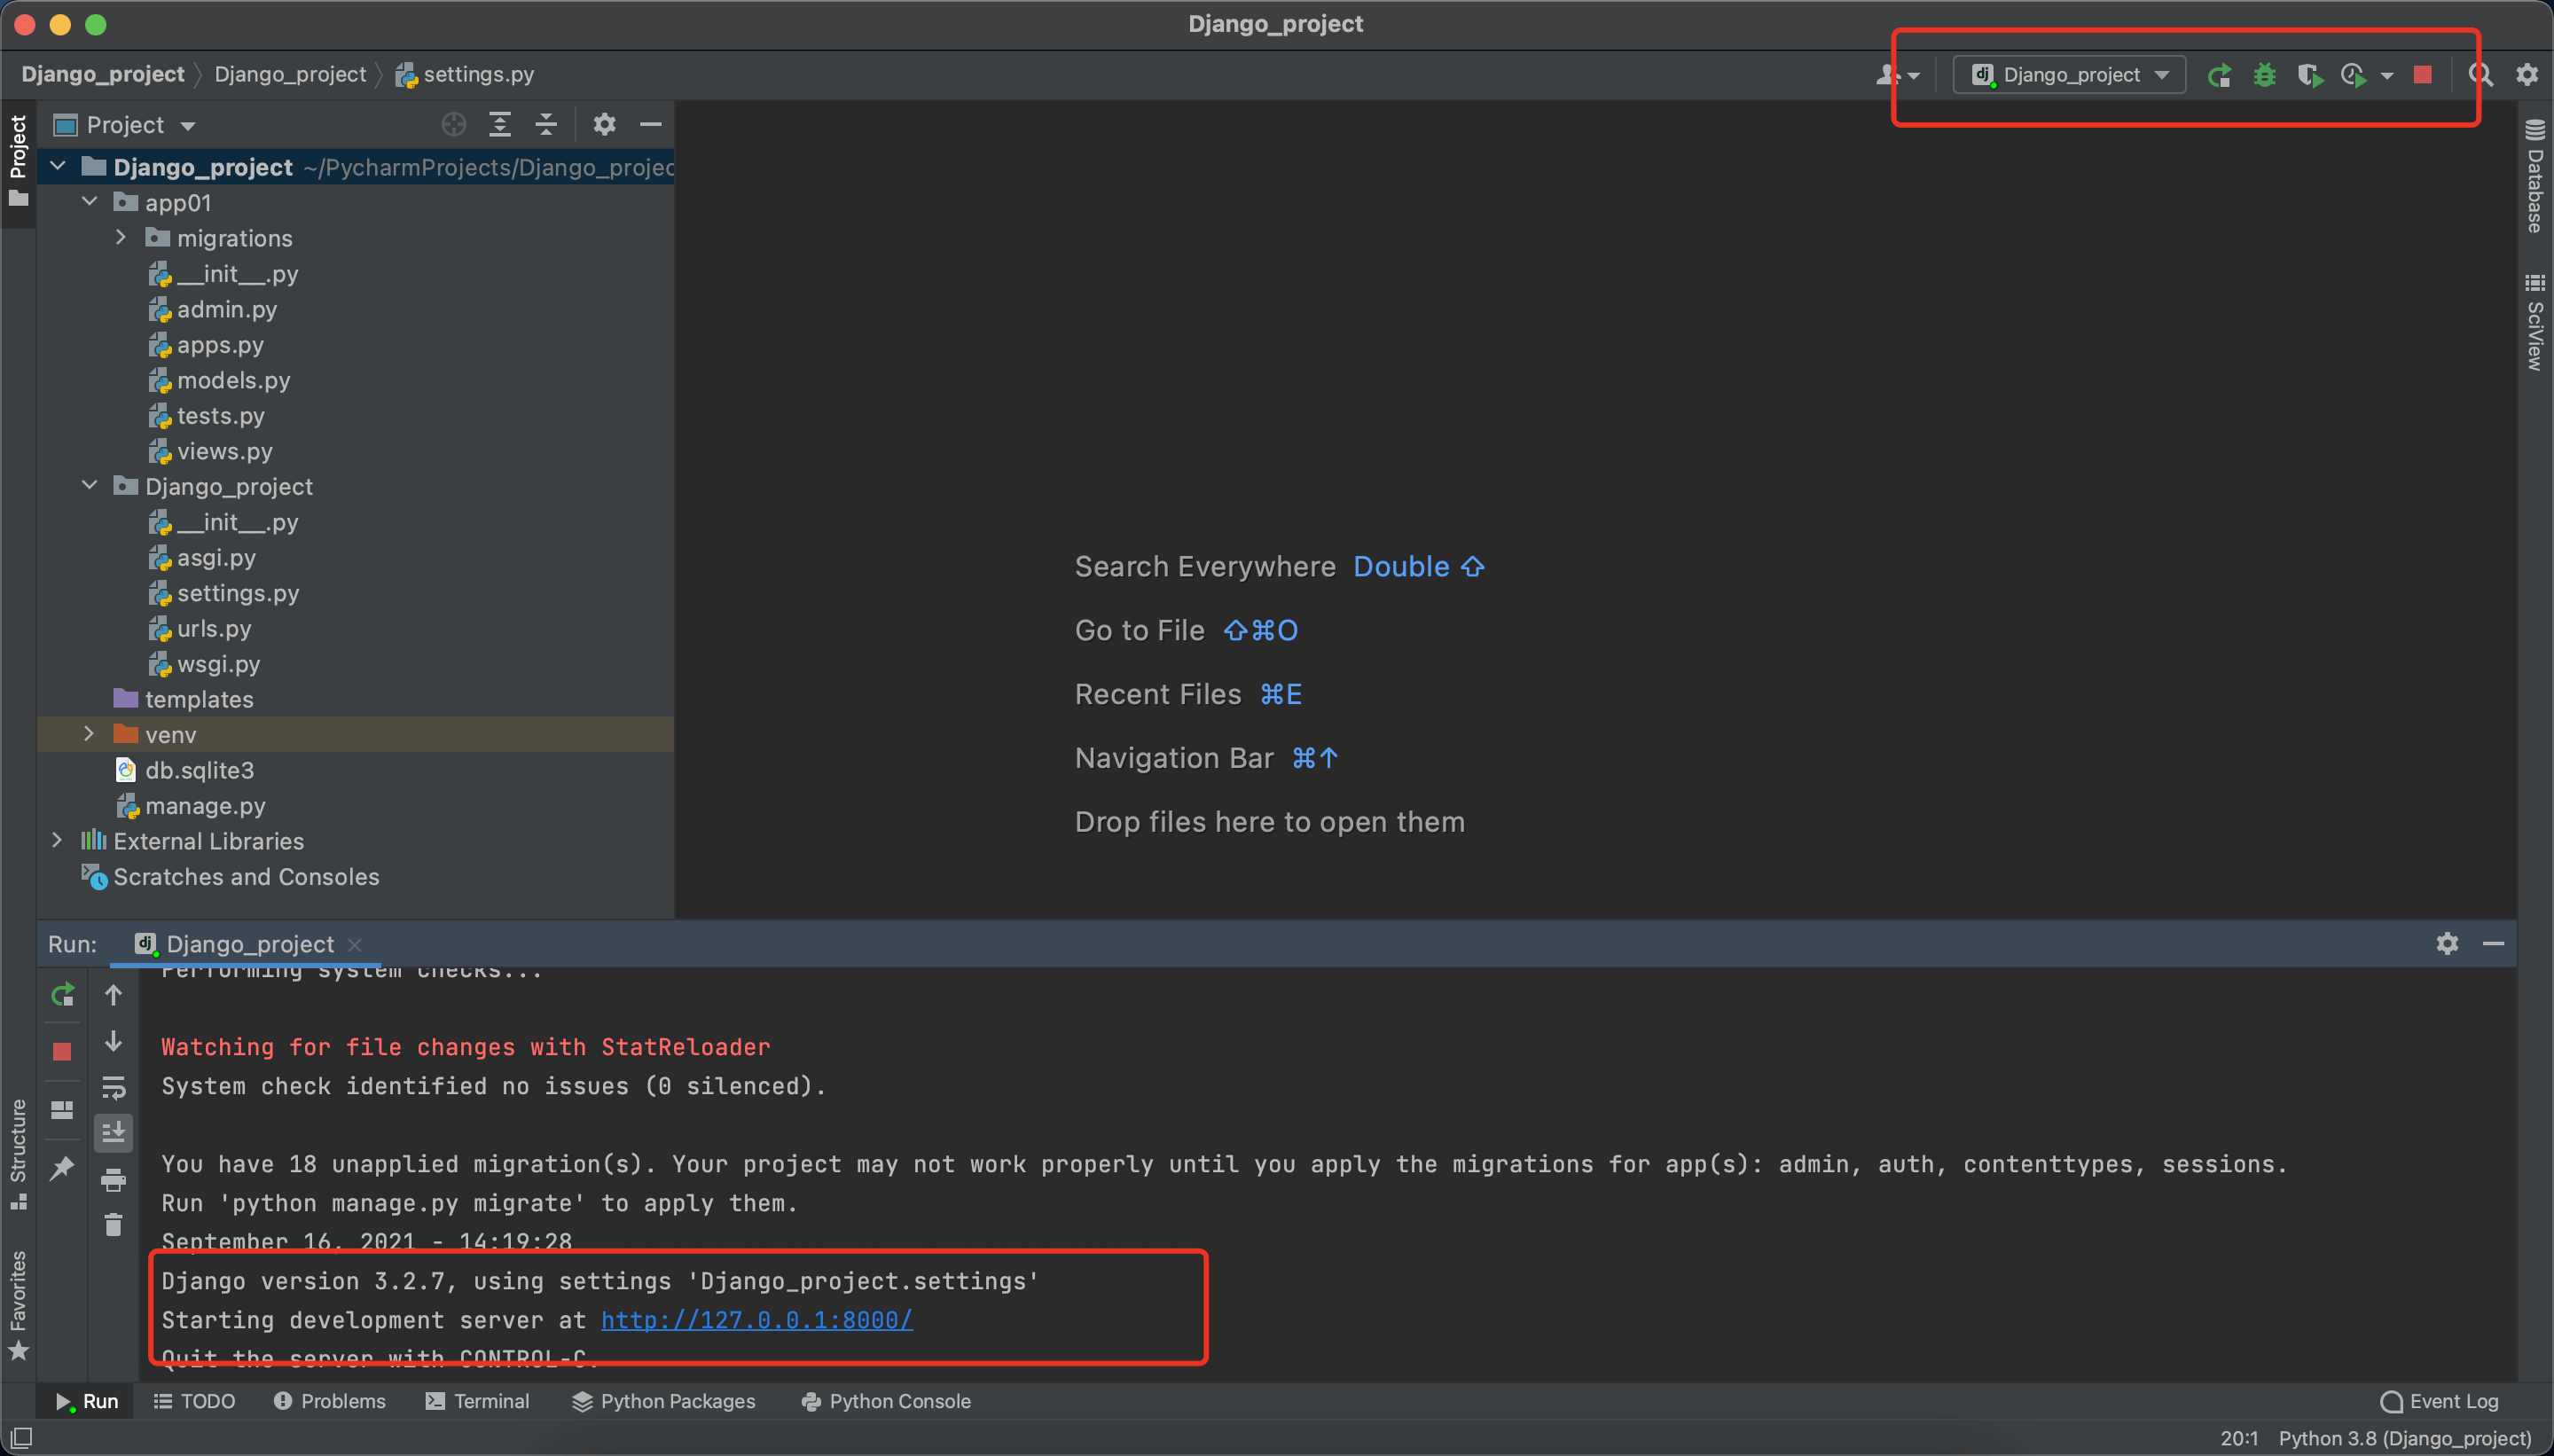Open the Event Log
The image size is (2554, 1456).
(x=2440, y=1401)
